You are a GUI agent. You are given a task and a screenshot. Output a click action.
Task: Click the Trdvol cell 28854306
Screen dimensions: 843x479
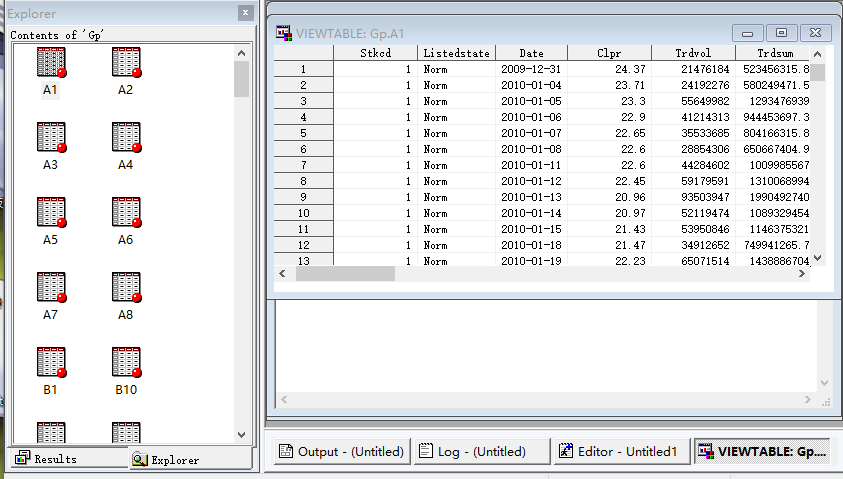pos(693,149)
